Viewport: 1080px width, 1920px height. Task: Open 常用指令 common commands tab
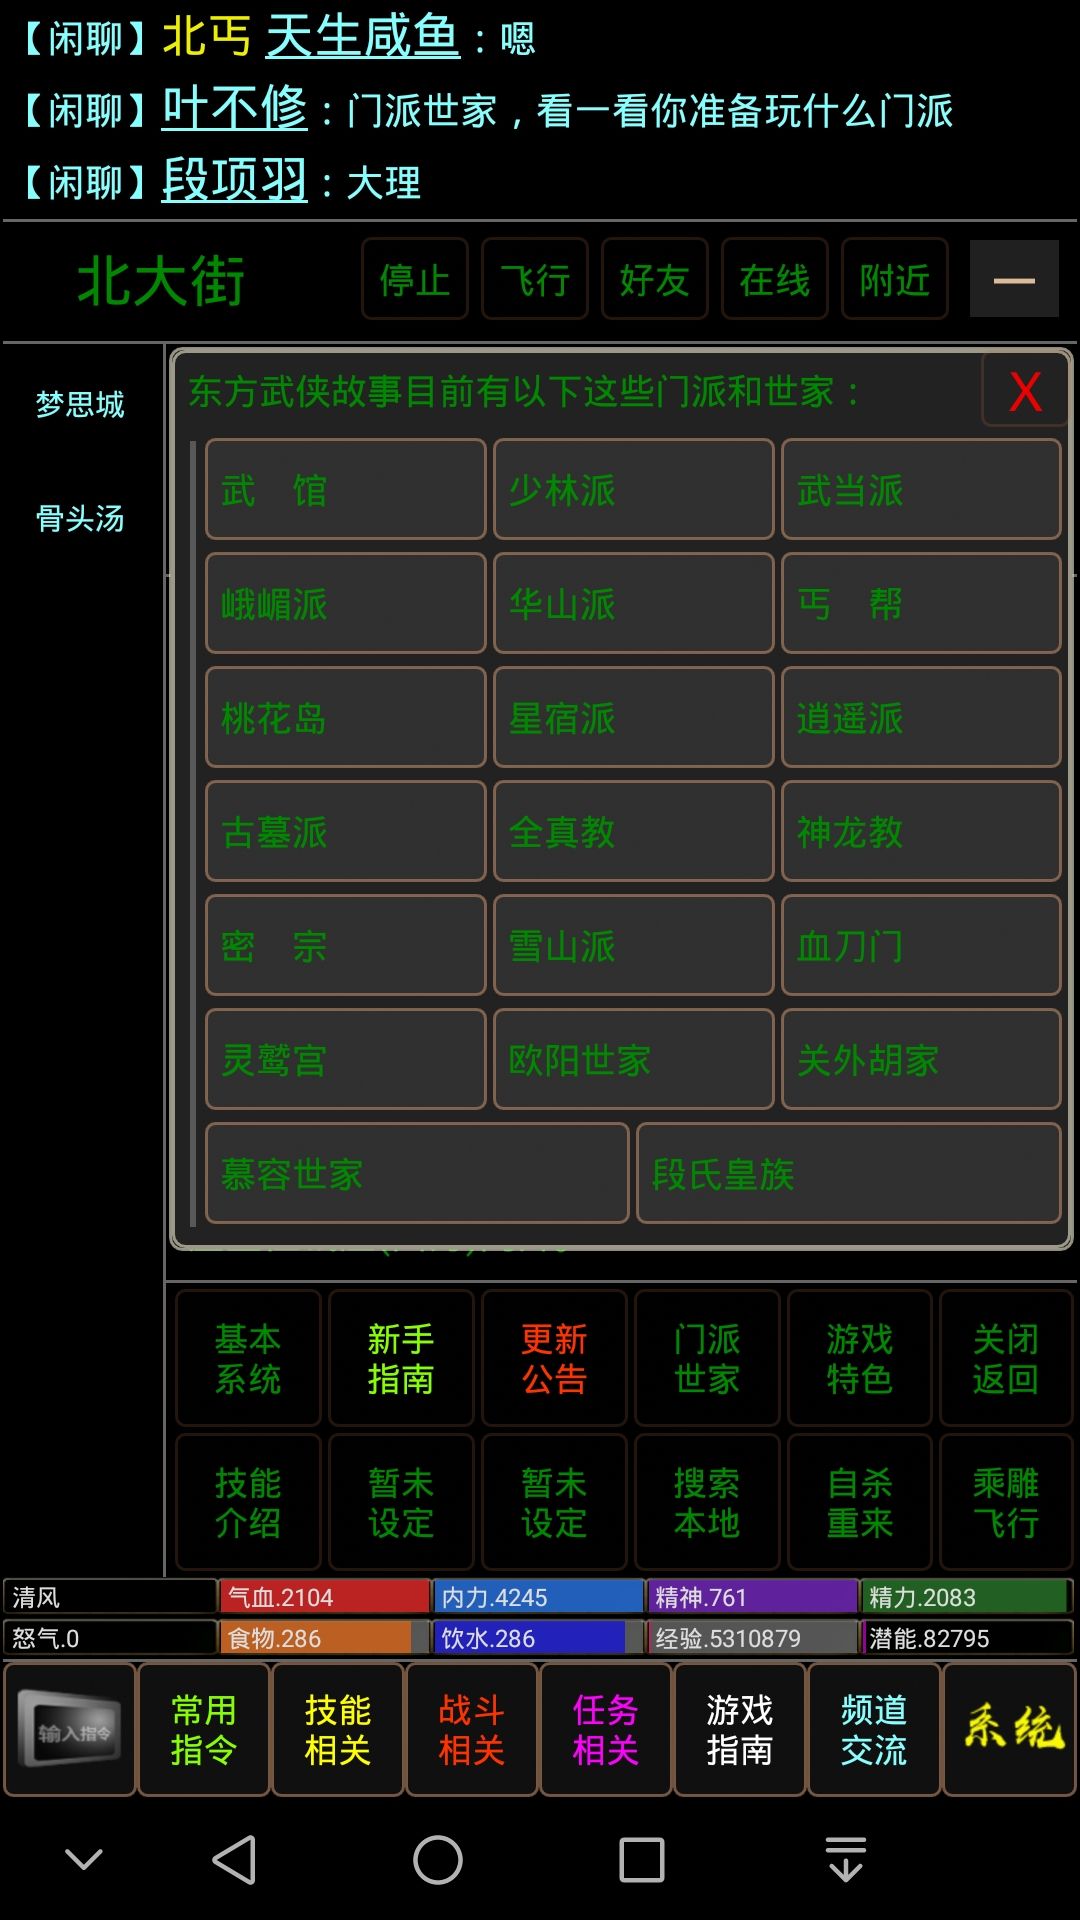click(x=204, y=1729)
